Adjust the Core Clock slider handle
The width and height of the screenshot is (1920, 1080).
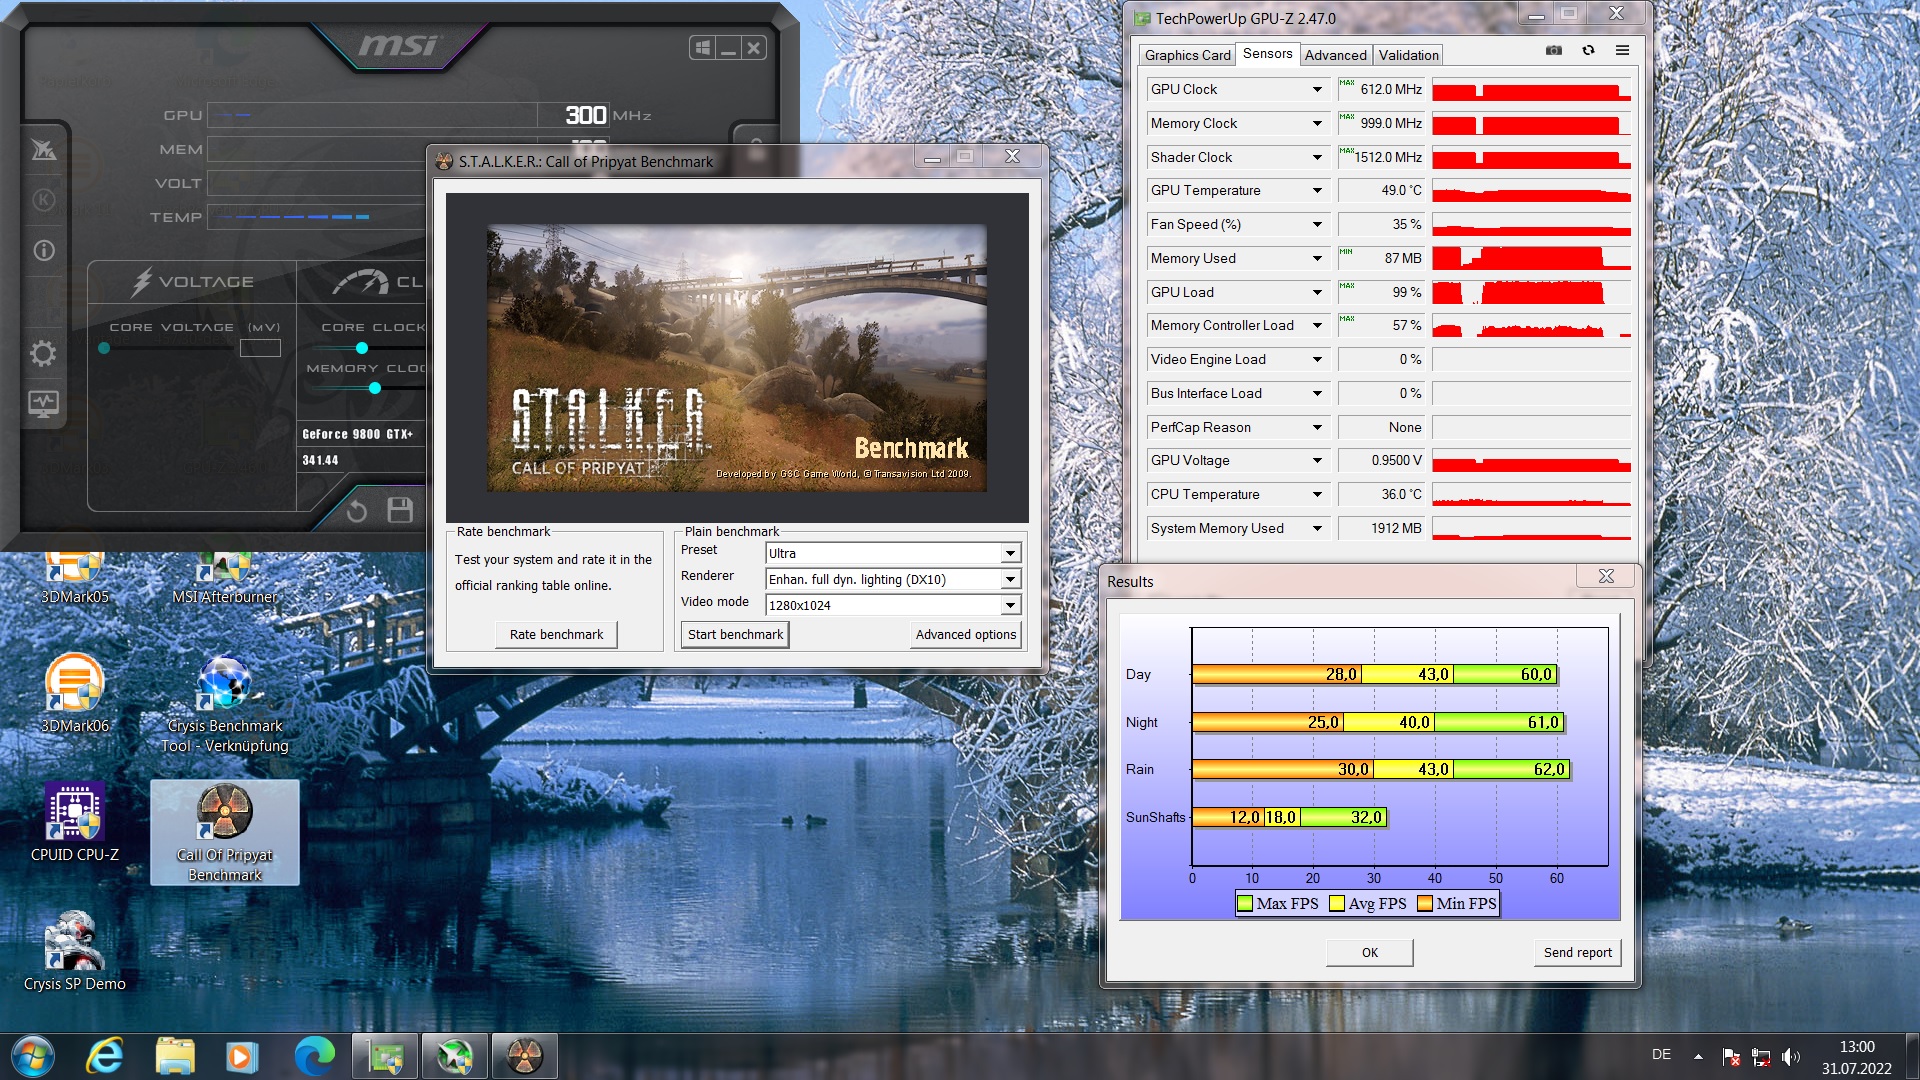pos(362,348)
